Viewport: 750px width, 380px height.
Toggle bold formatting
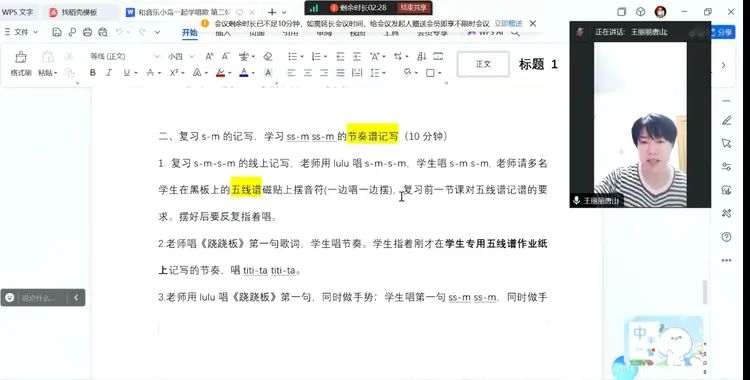[x=92, y=73]
